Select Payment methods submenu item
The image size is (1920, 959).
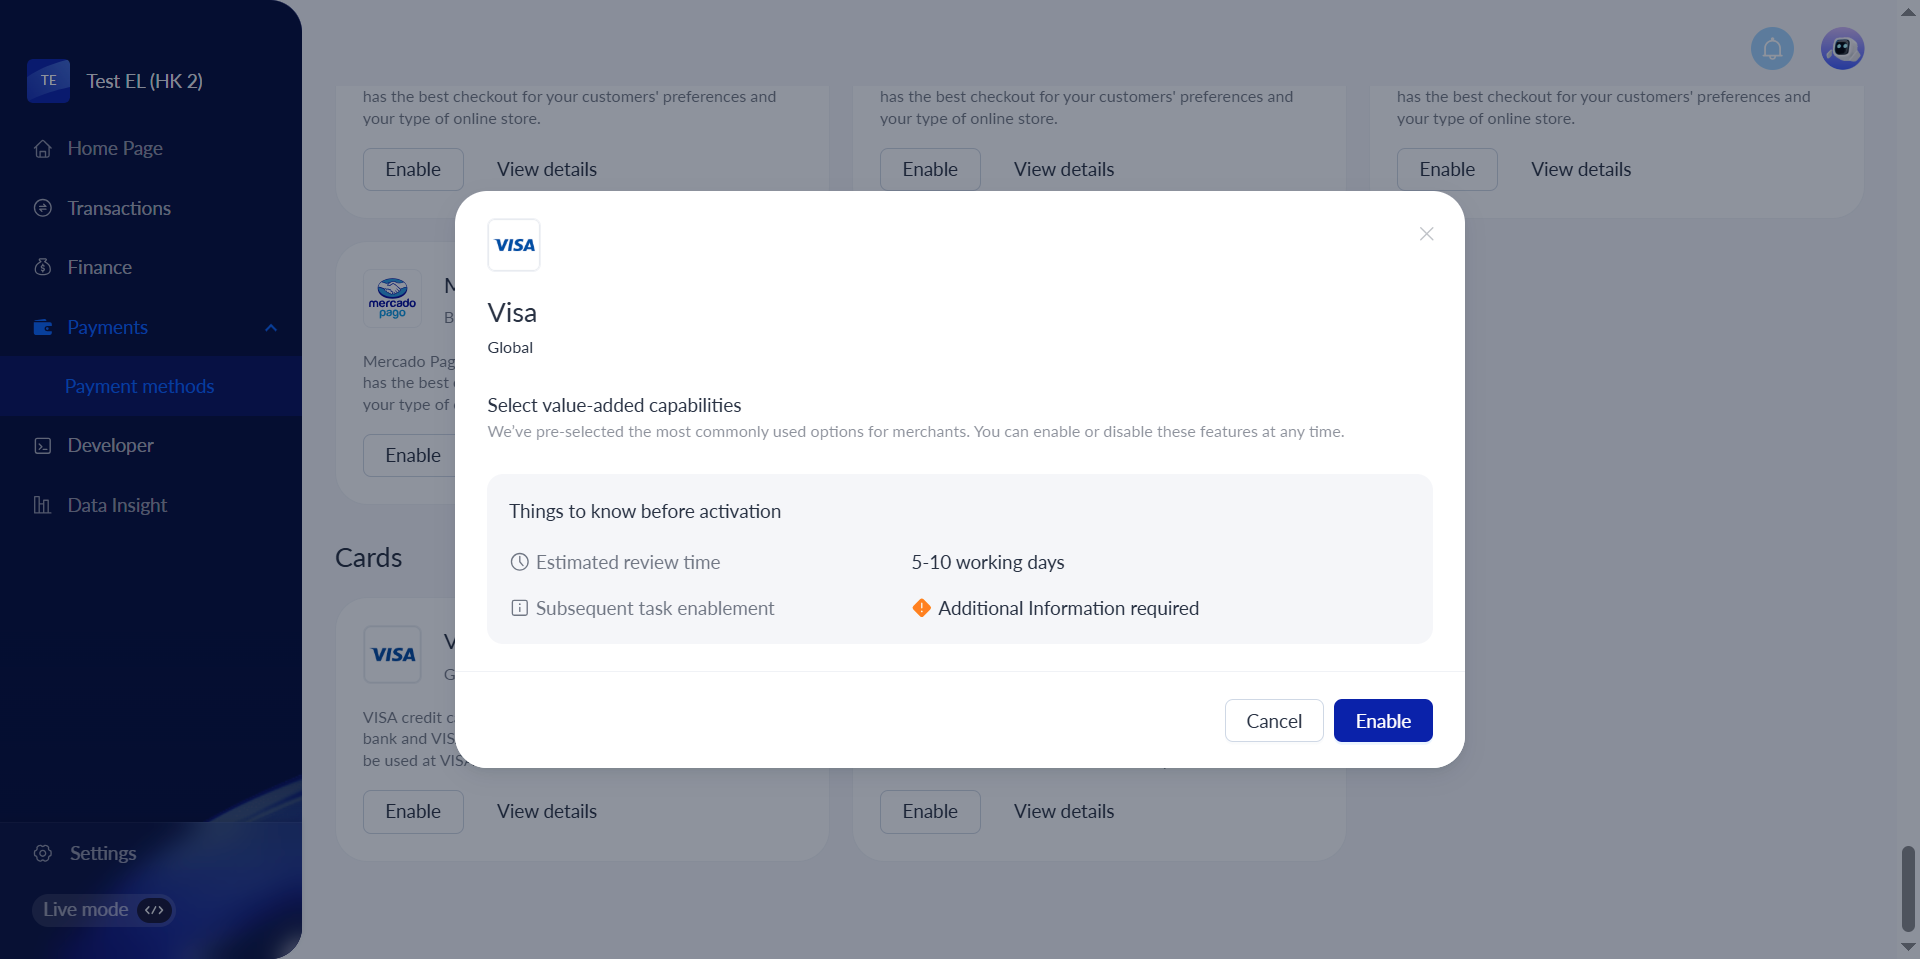[139, 386]
